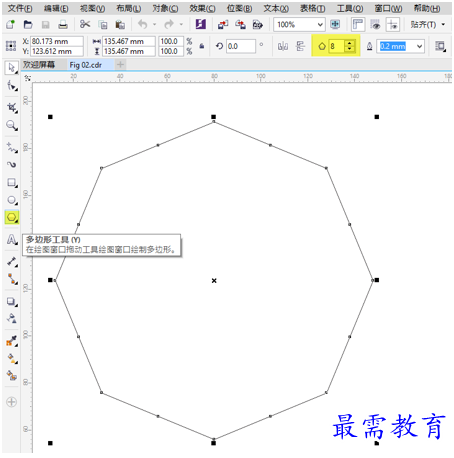Toggle the show guidelines button
The width and height of the screenshot is (454, 458).
pyautogui.click(x=393, y=24)
